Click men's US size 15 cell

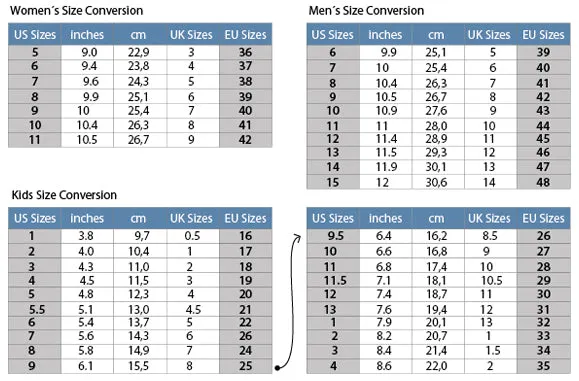(333, 182)
